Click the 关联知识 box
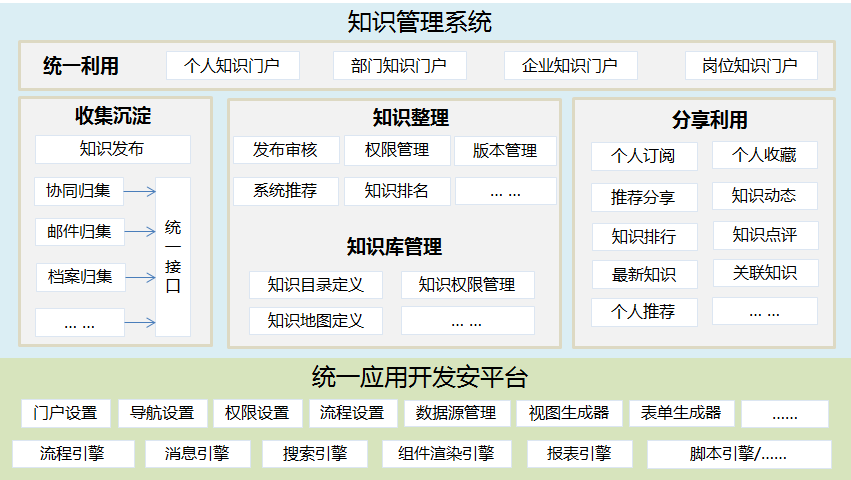851x480 pixels. point(764,273)
